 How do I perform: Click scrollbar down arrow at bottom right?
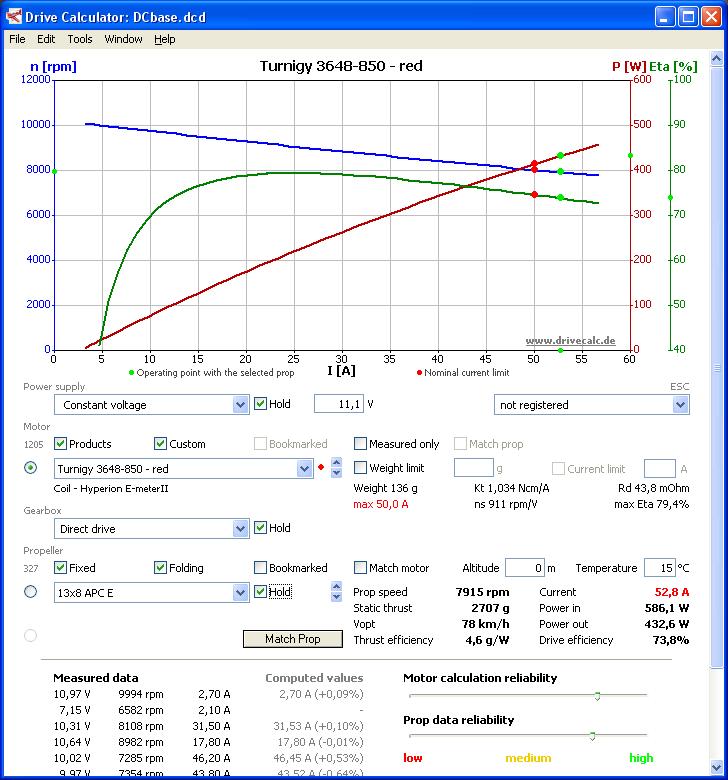click(x=717, y=768)
